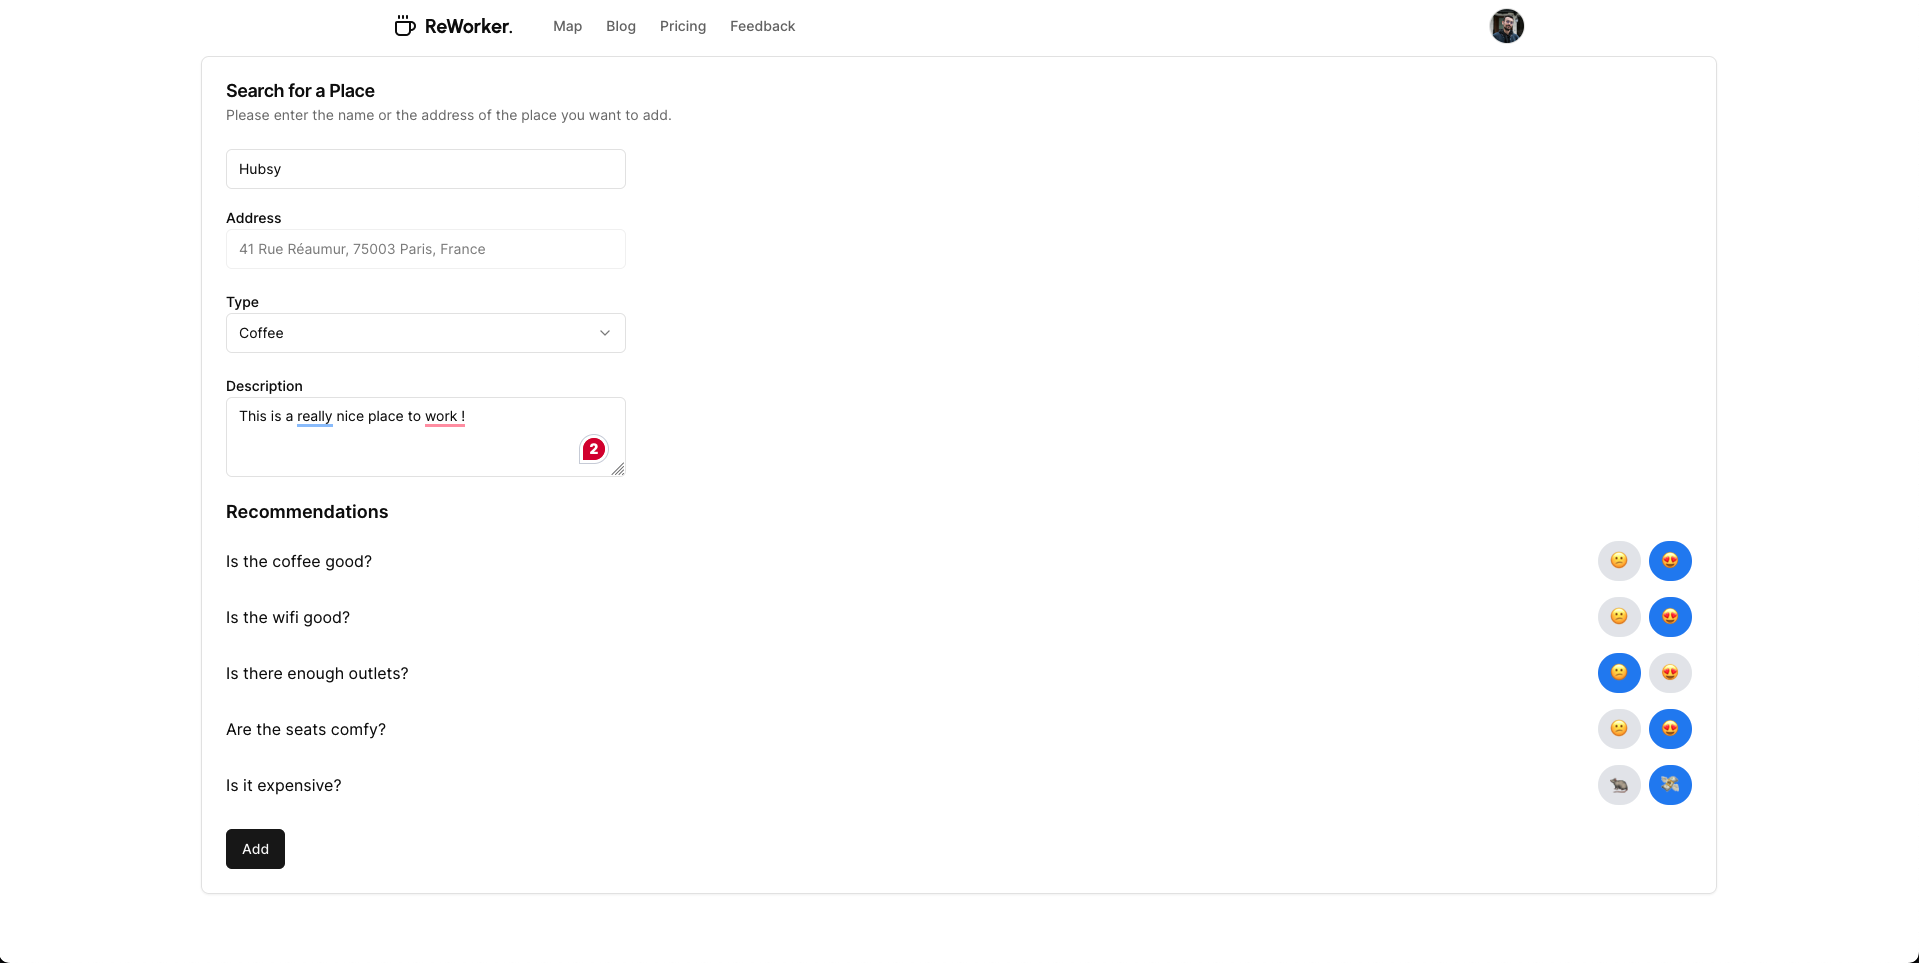This screenshot has height=963, width=1919.
Task: Click the underlined word "really" in description
Action: [314, 416]
